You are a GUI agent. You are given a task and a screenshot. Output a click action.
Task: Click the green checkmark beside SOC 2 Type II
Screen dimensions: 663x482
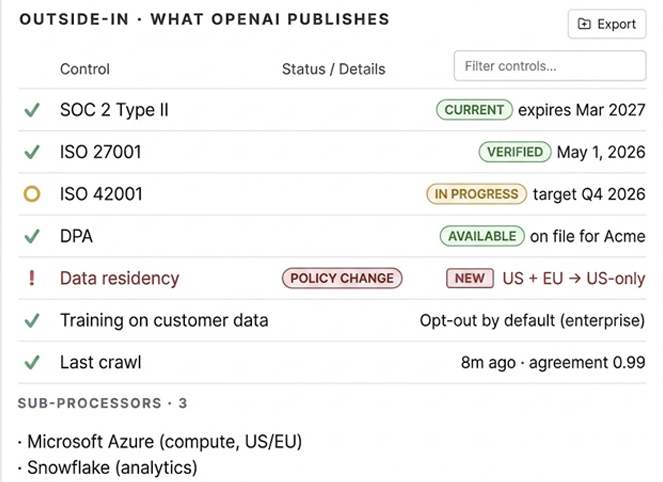tap(32, 110)
